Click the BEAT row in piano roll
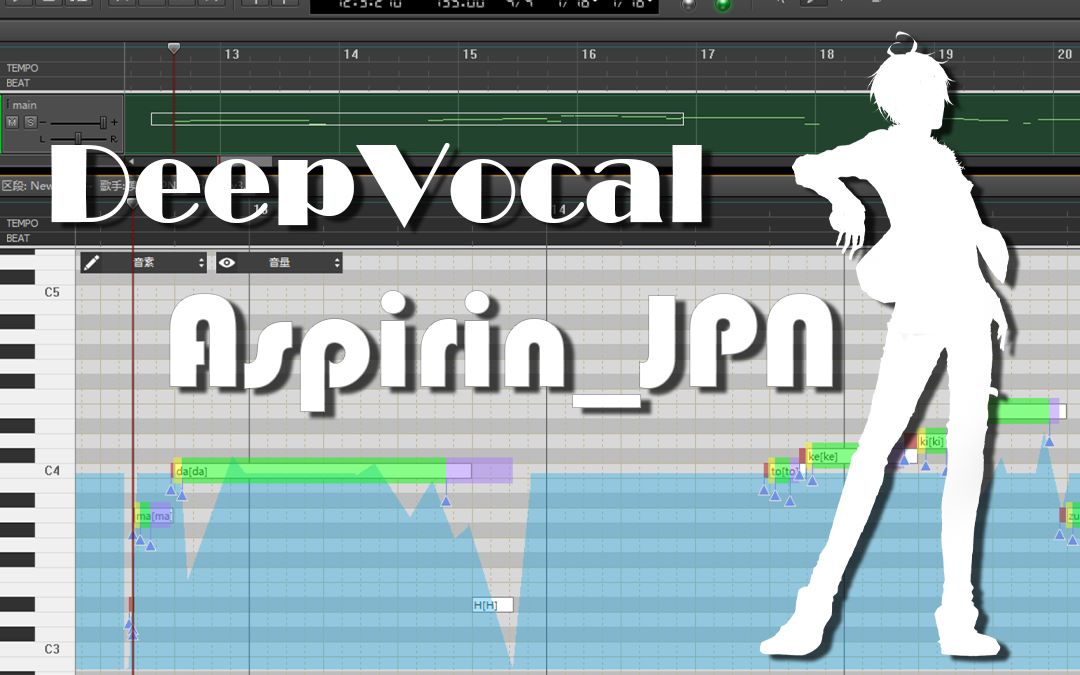This screenshot has height=675, width=1080. tap(19, 238)
